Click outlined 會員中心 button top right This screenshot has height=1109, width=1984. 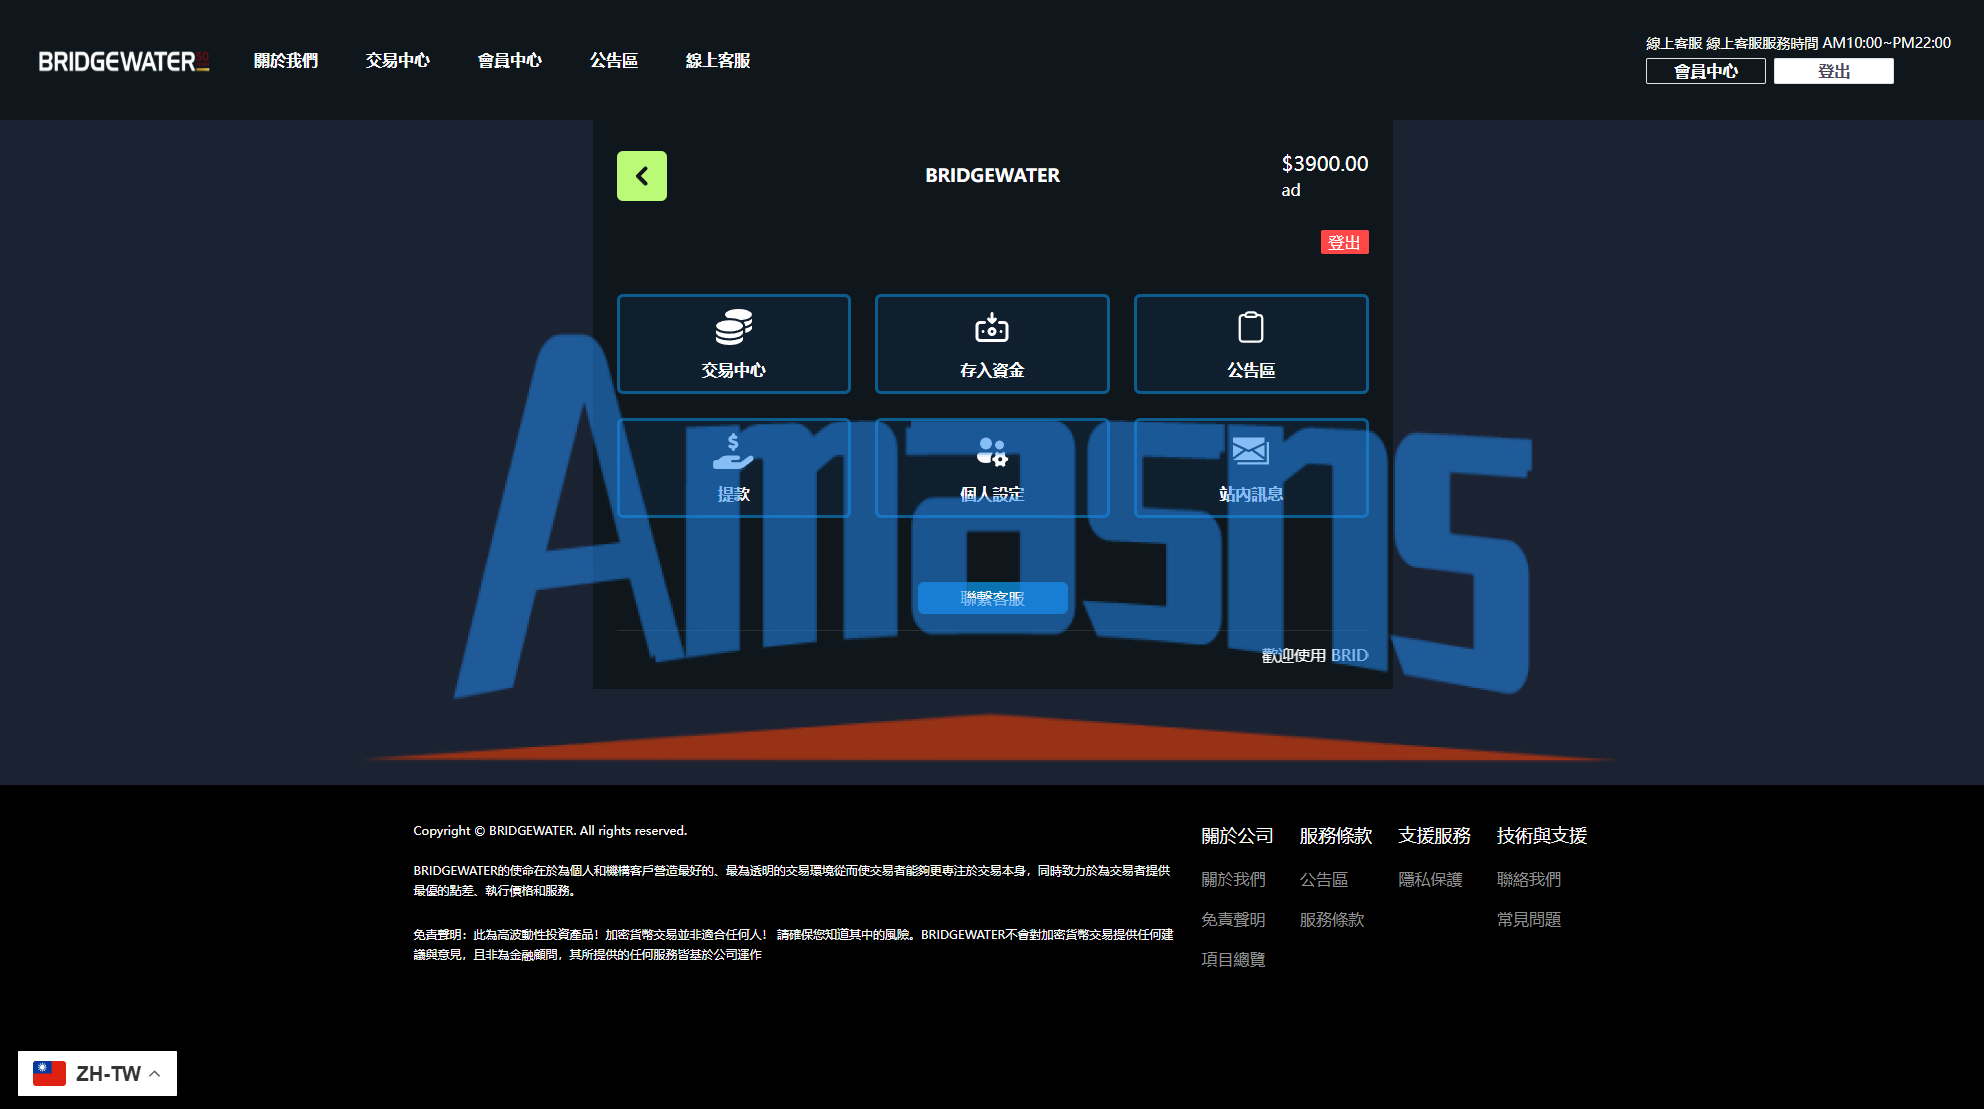click(1705, 71)
